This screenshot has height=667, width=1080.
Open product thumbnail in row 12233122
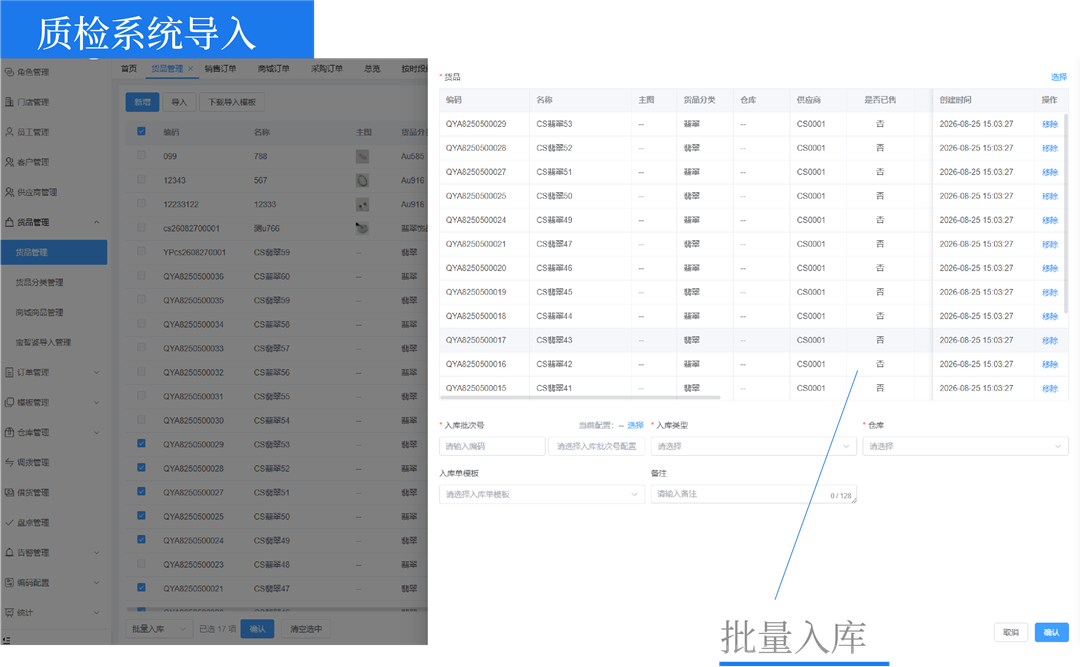pyautogui.click(x=362, y=205)
